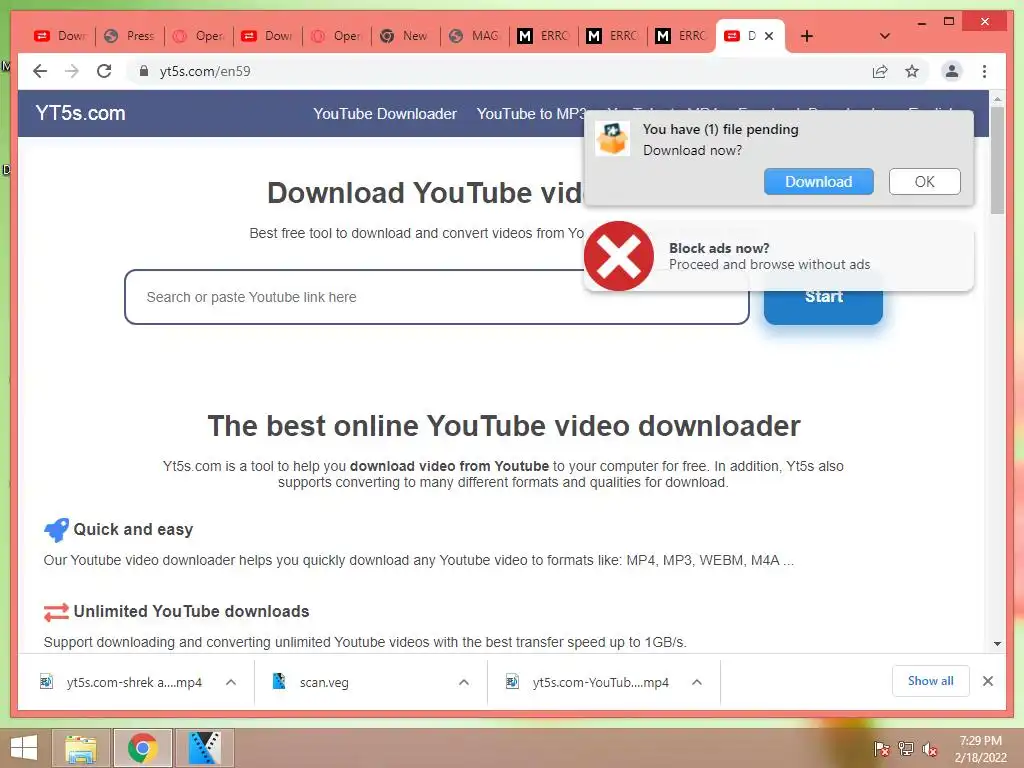Open a new browser tab
Image resolution: width=1024 pixels, height=768 pixels.
click(807, 36)
